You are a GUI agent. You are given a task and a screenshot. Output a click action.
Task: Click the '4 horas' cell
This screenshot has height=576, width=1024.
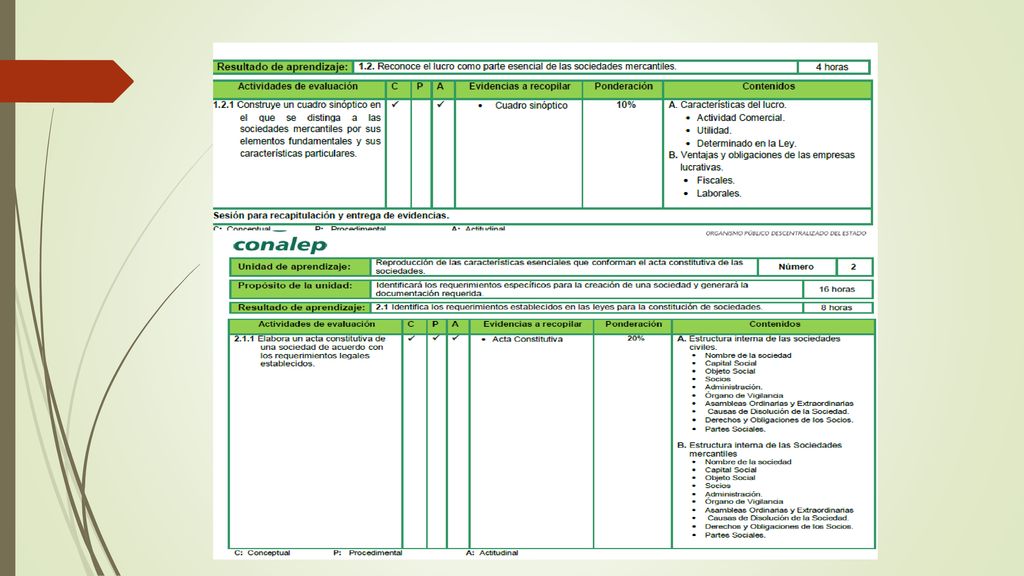click(832, 67)
